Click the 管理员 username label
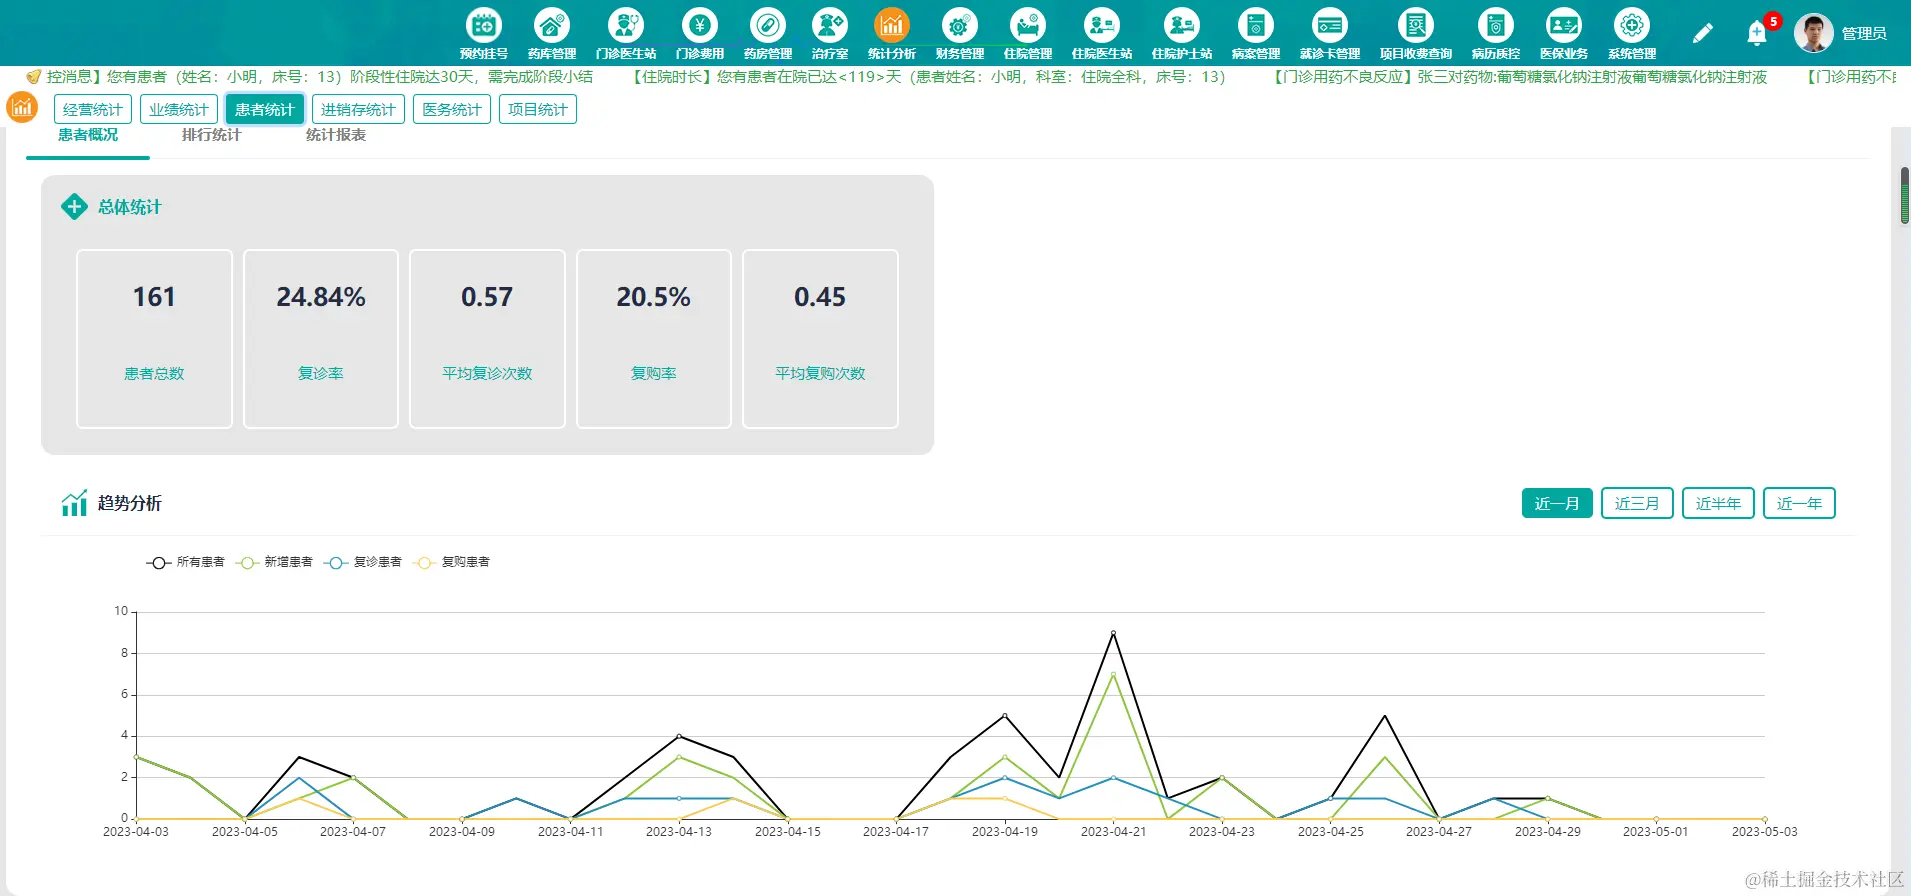 tap(1864, 33)
